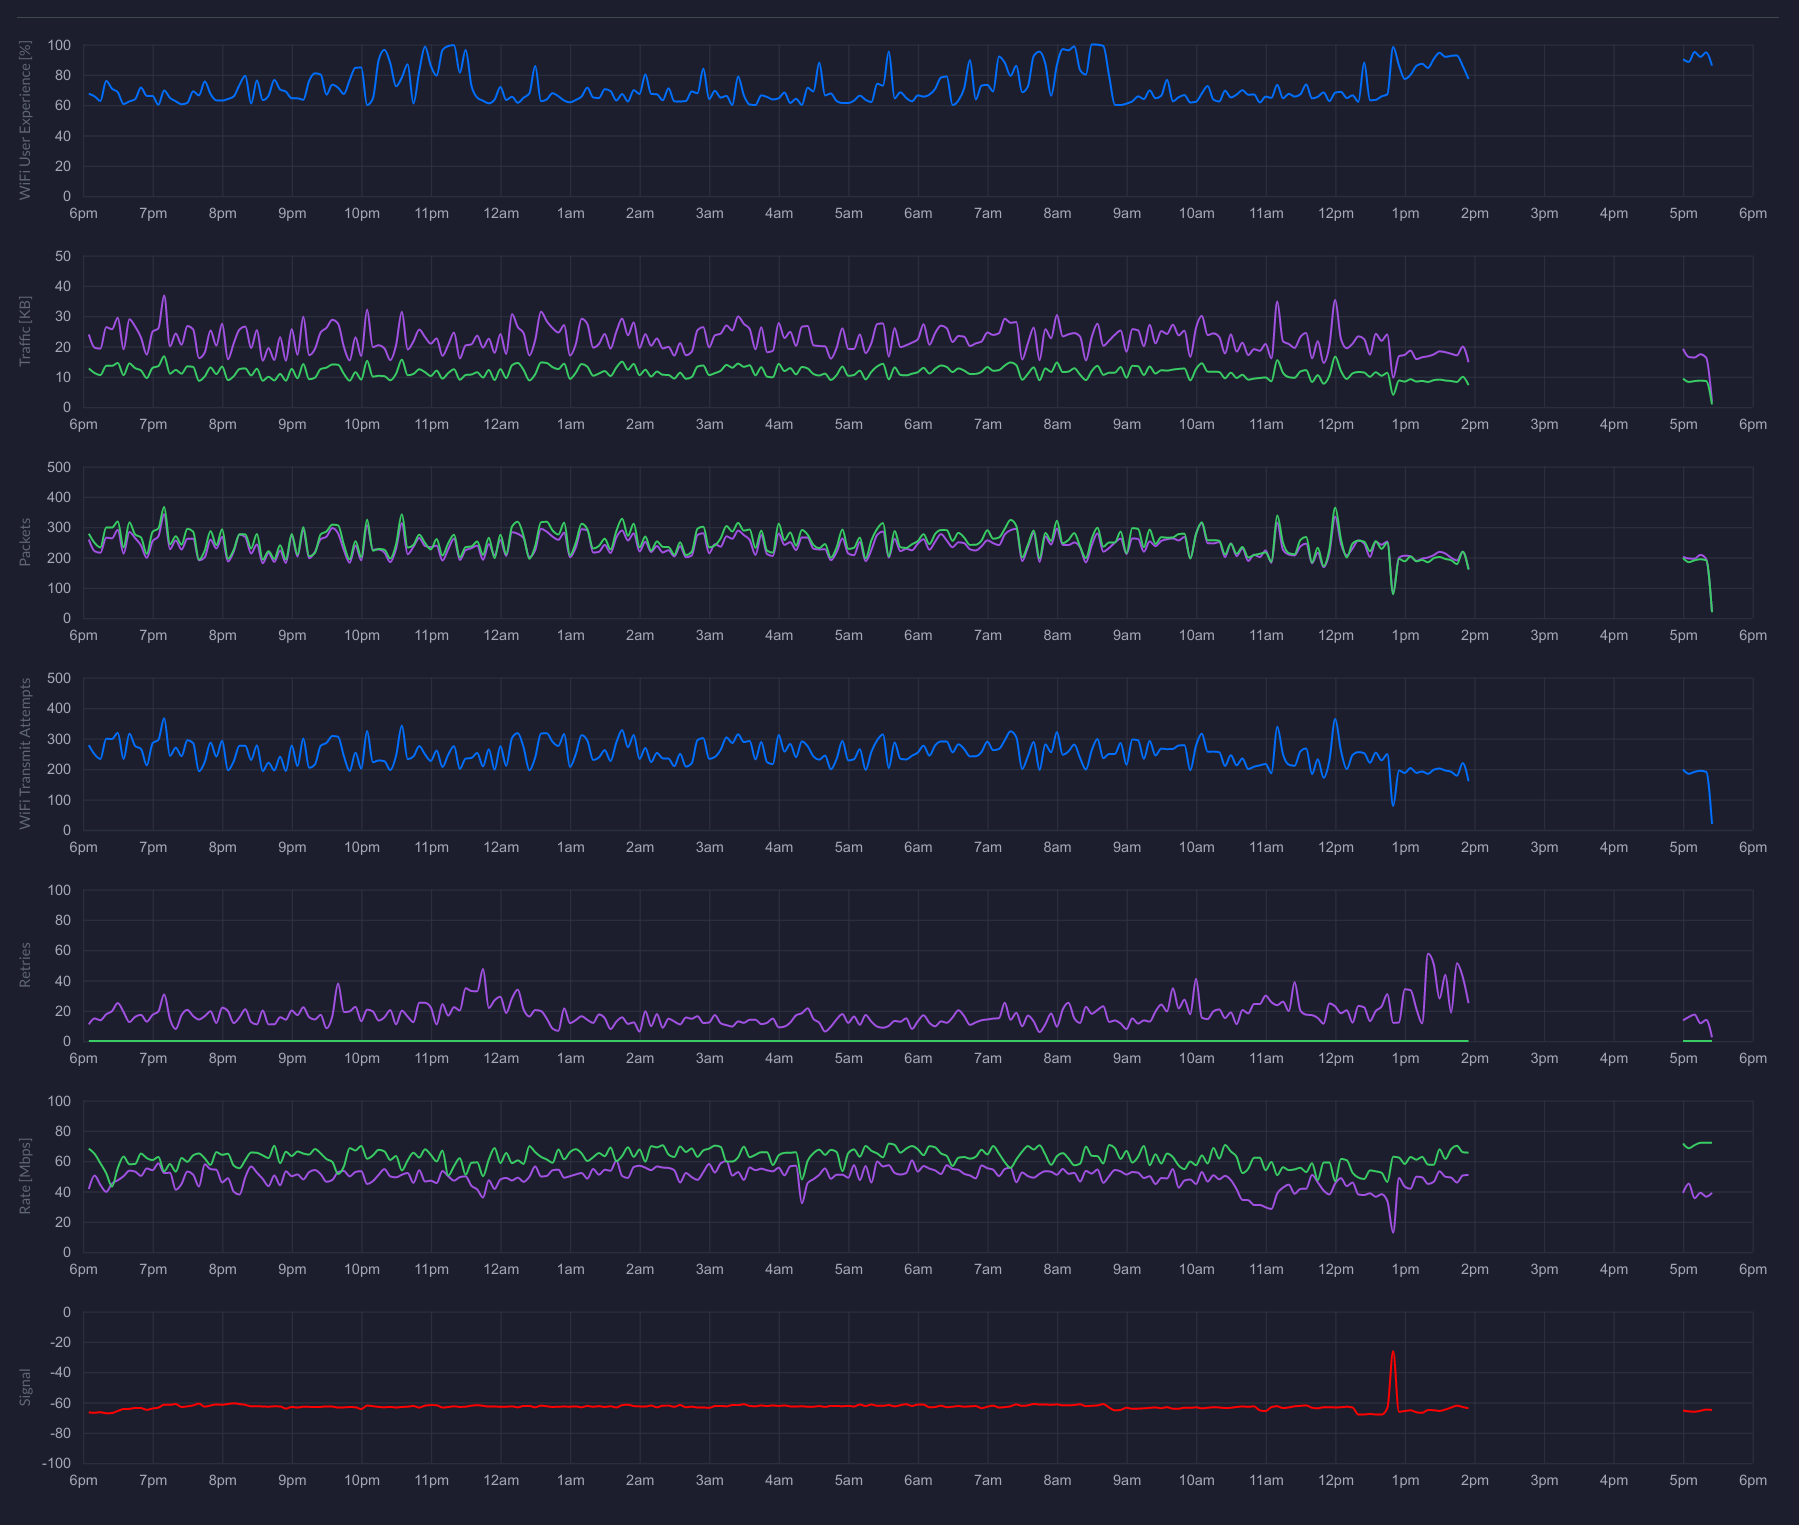Select the Signal axis title
Viewport: 1799px width, 1525px height.
[26, 1387]
